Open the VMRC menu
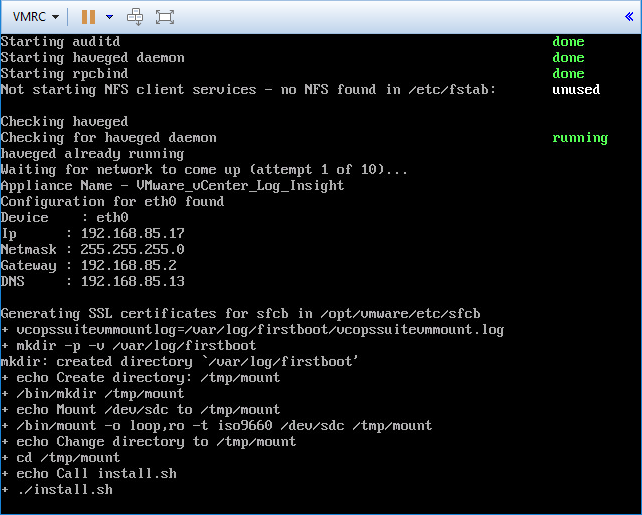The image size is (642, 515). 35,17
